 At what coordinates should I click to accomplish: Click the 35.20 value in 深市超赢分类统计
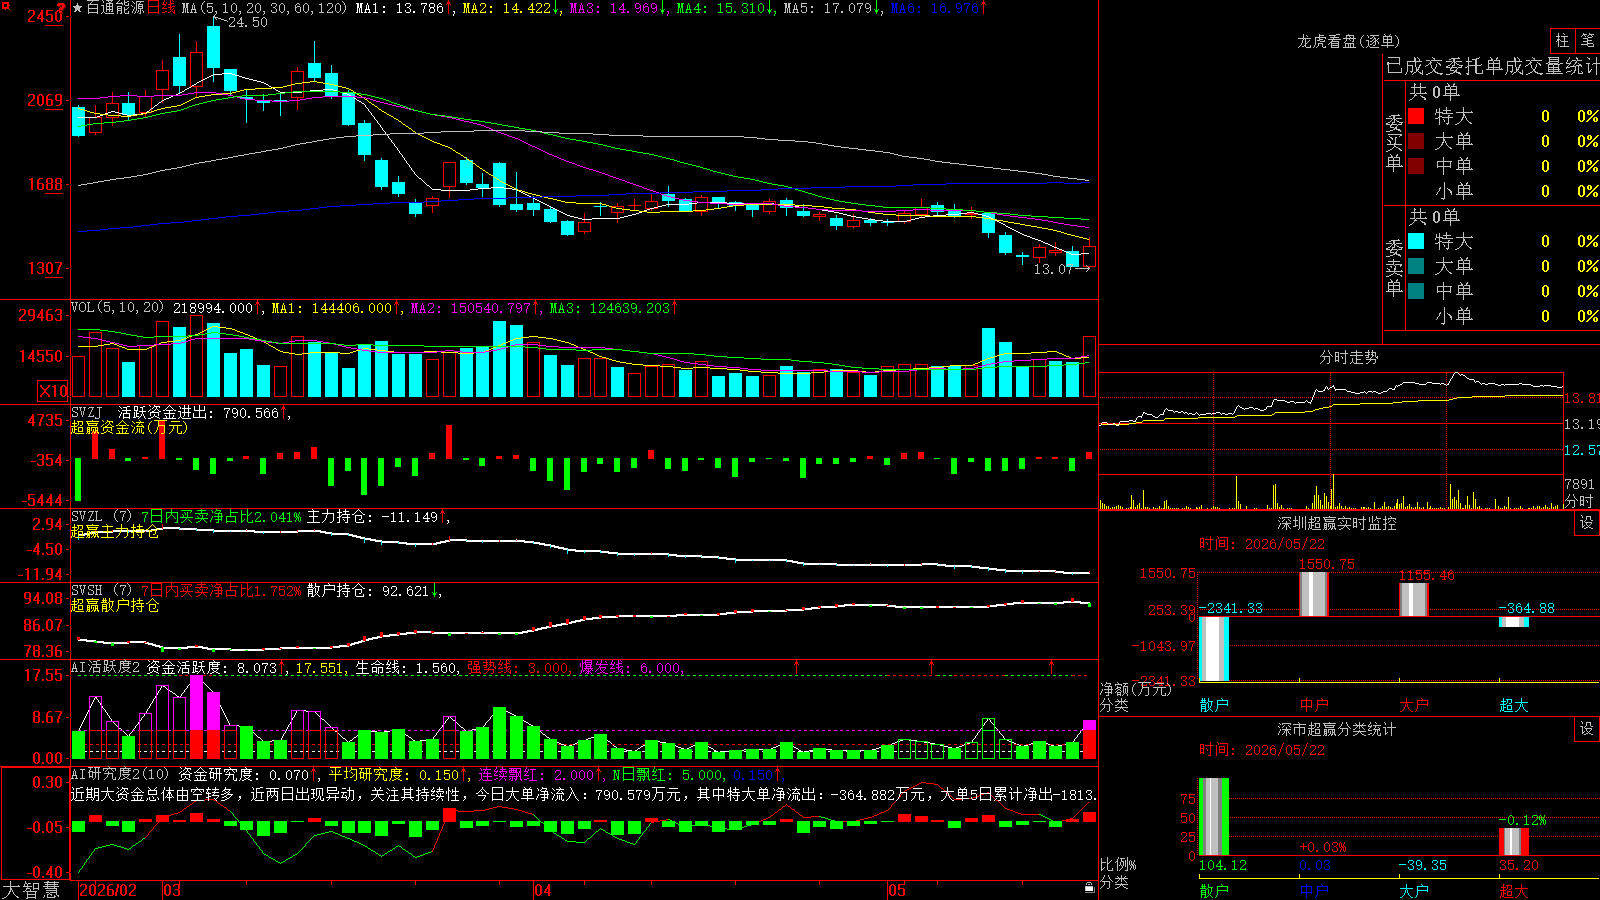click(x=1518, y=865)
